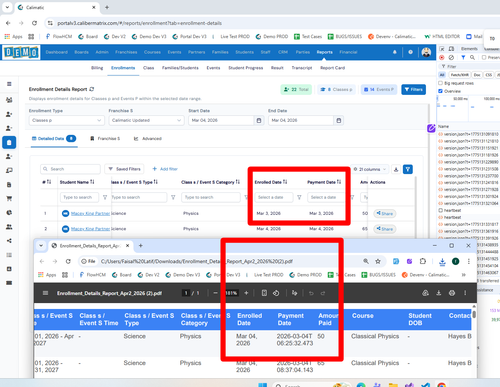Uncheck the Overview checkbox in DevTools
The width and height of the screenshot is (500, 387).
click(440, 91)
